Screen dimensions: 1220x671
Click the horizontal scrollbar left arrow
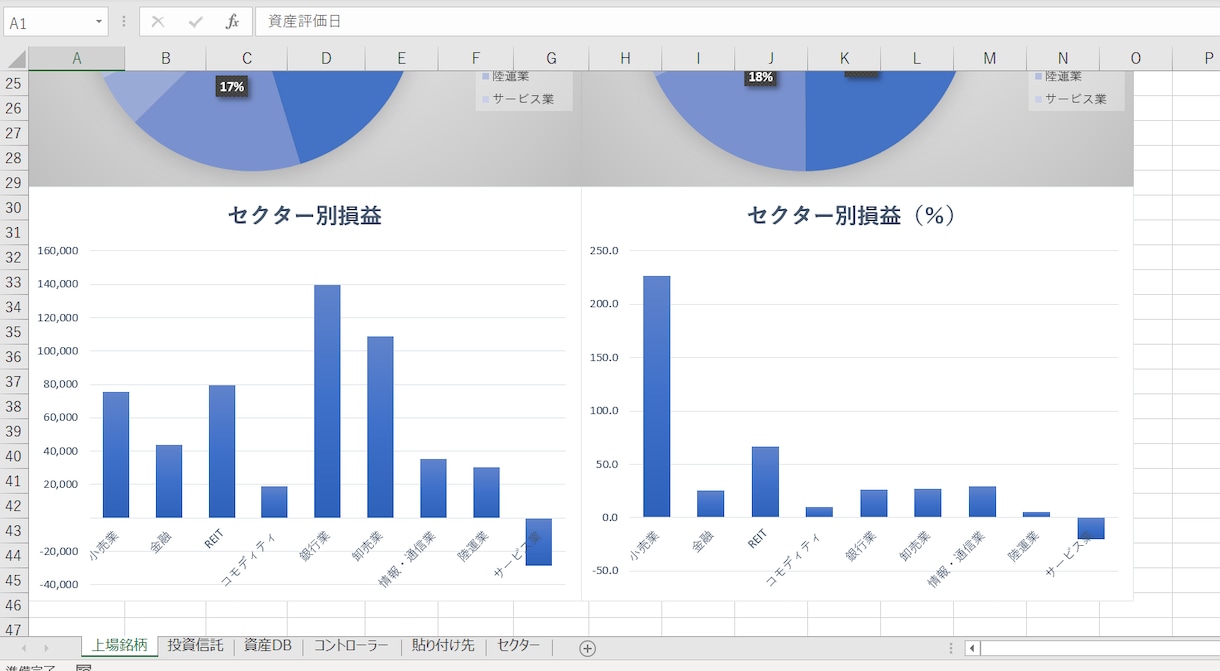[x=972, y=648]
